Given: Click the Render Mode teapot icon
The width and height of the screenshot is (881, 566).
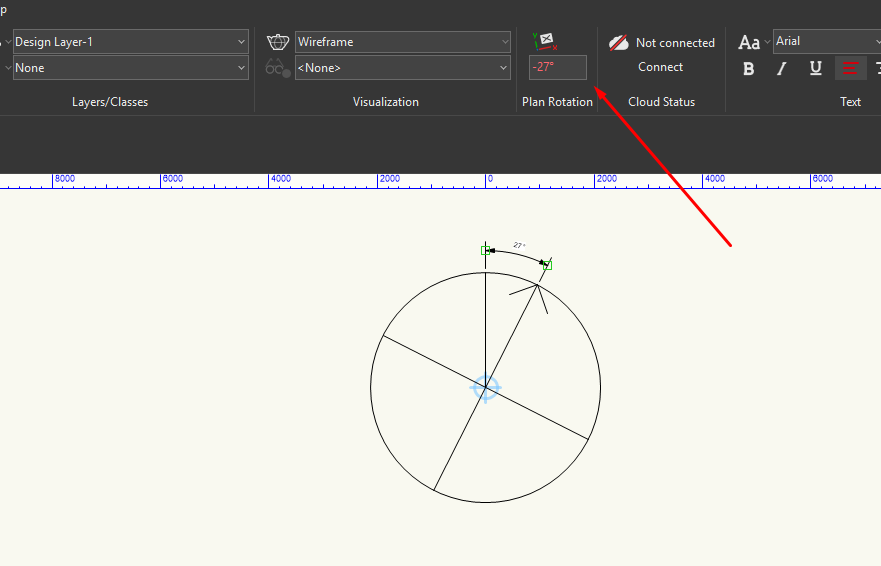Looking at the screenshot, I should point(278,42).
